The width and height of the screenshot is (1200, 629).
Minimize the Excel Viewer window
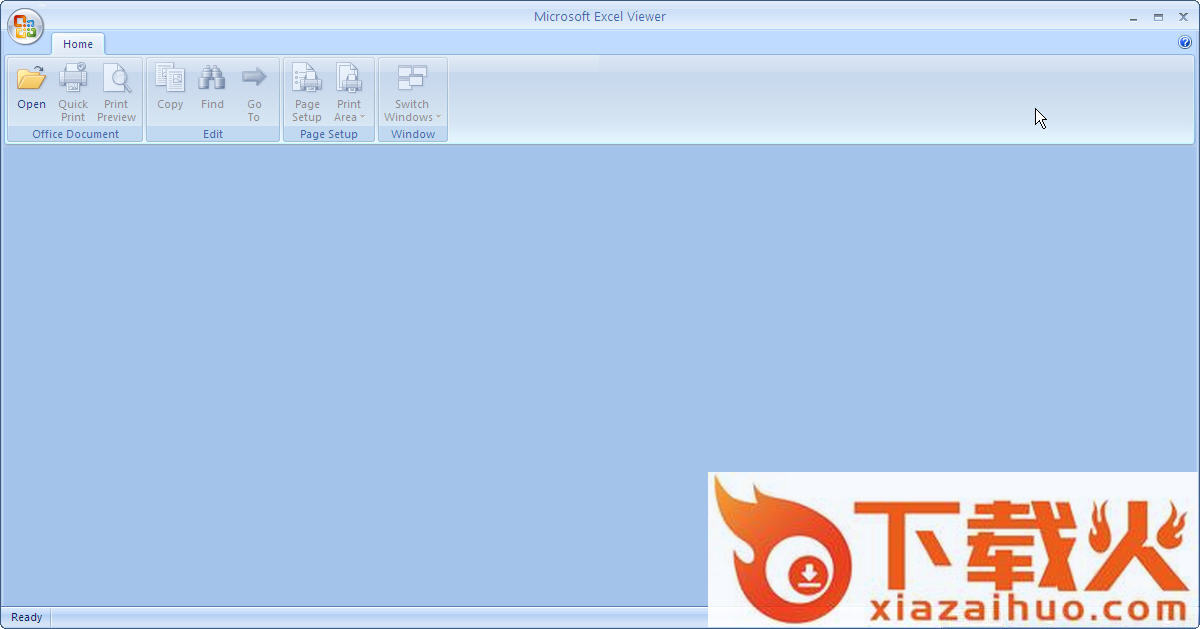tap(1133, 17)
